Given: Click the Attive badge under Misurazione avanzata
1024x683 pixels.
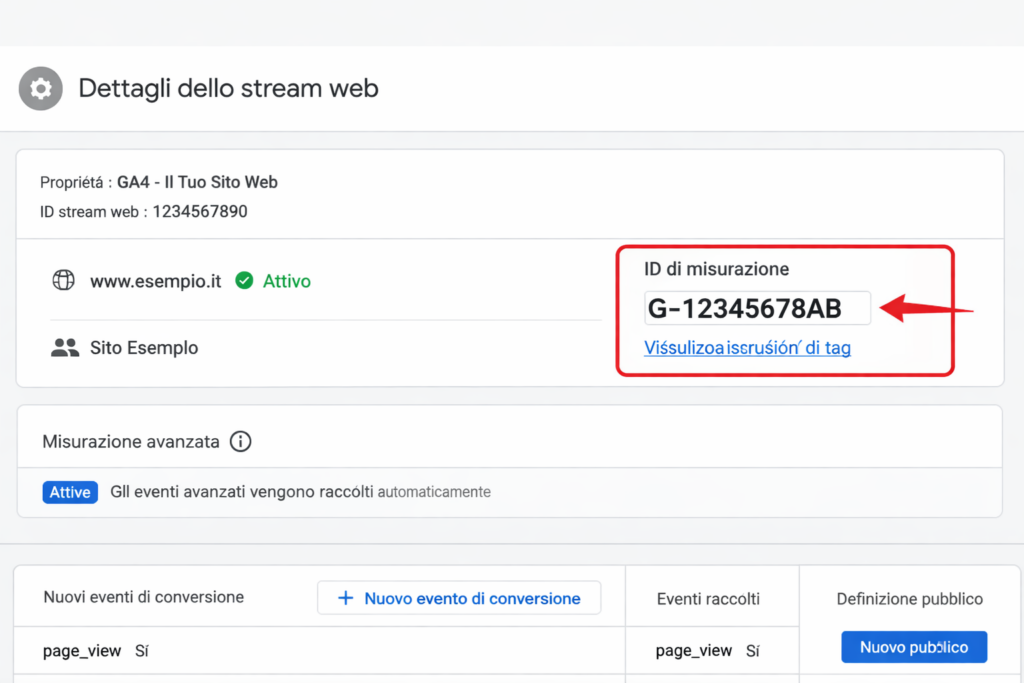Looking at the screenshot, I should (x=70, y=492).
